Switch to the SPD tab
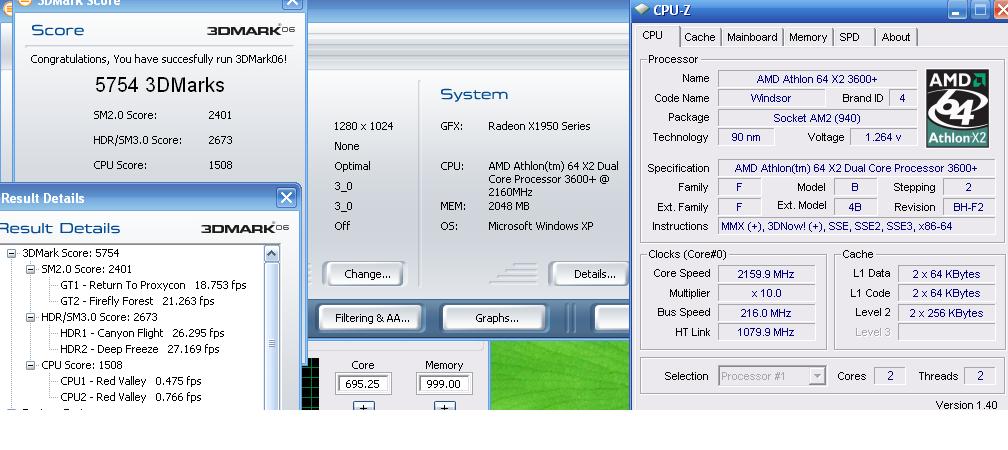The height and width of the screenshot is (450, 1008). [x=849, y=37]
